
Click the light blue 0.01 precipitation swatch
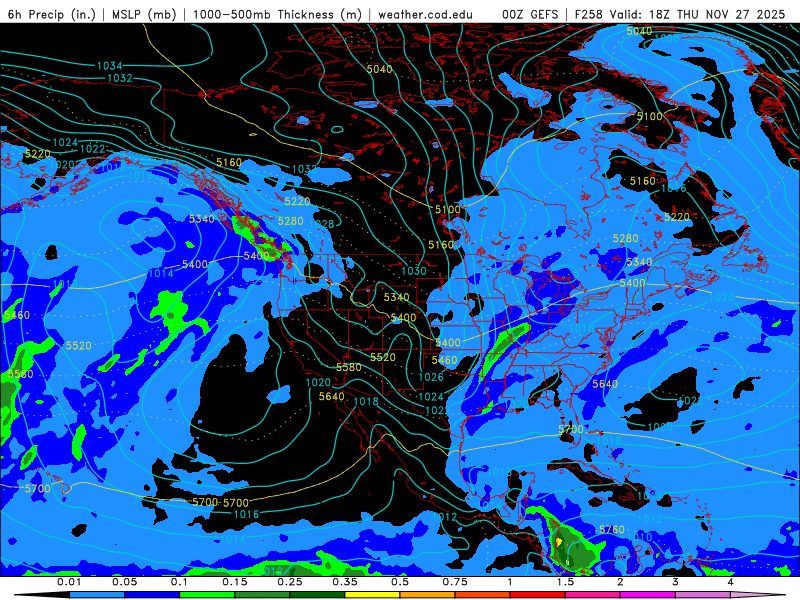(96, 595)
